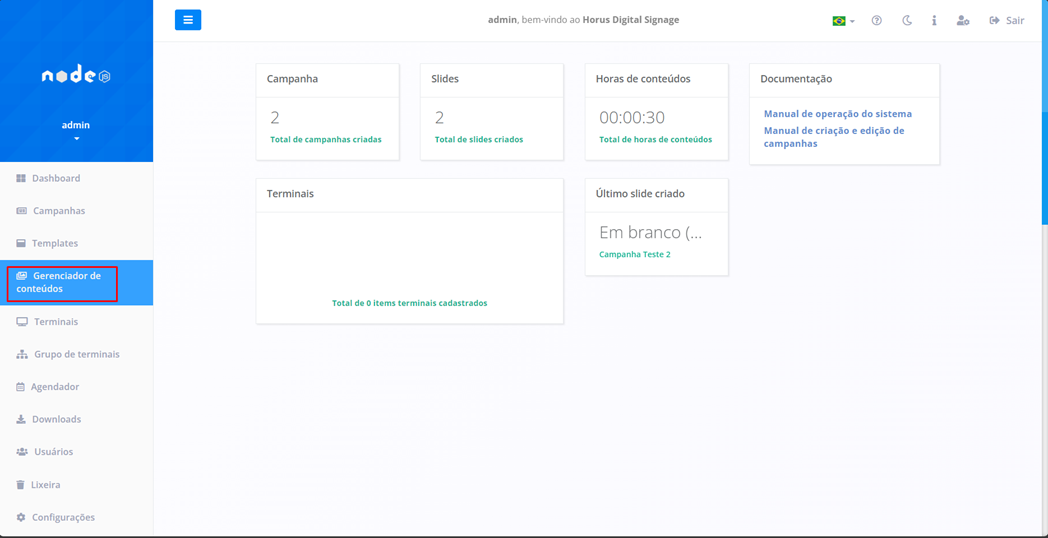Screen dimensions: 1048x538
Task: Select the Terminais monitor icon
Action: click(x=22, y=322)
